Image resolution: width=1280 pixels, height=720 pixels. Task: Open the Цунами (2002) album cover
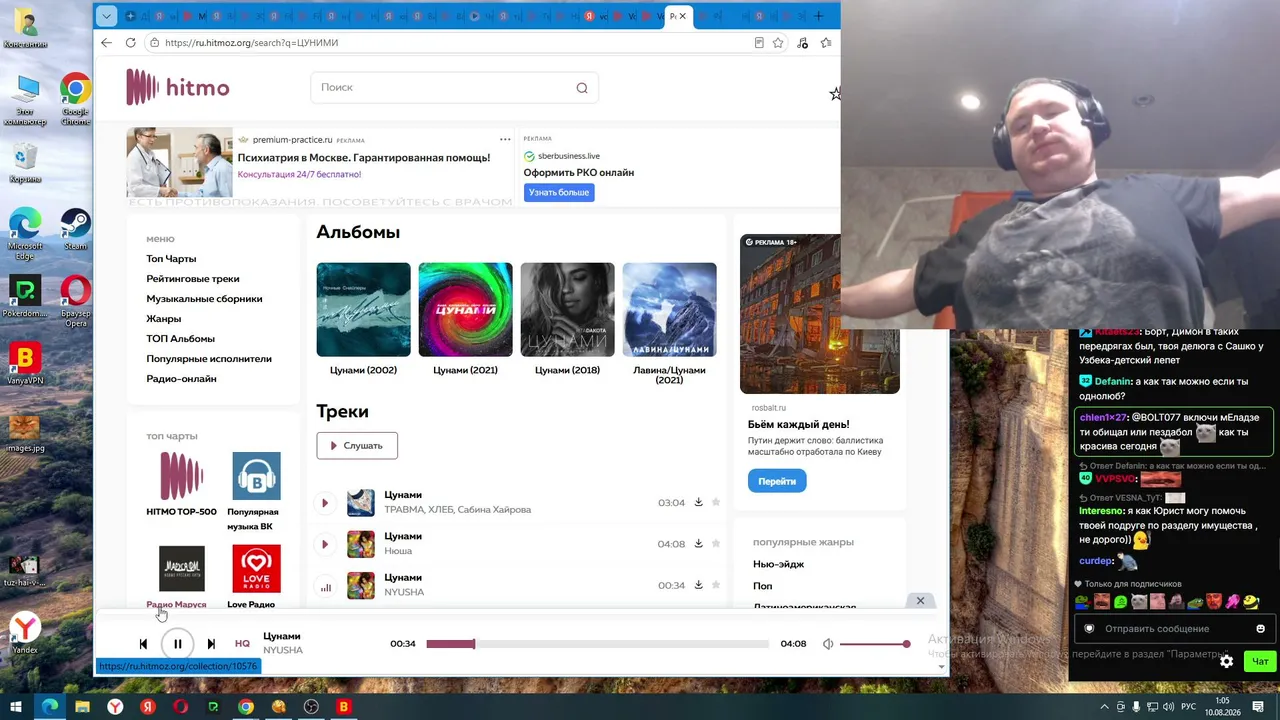pyautogui.click(x=363, y=310)
